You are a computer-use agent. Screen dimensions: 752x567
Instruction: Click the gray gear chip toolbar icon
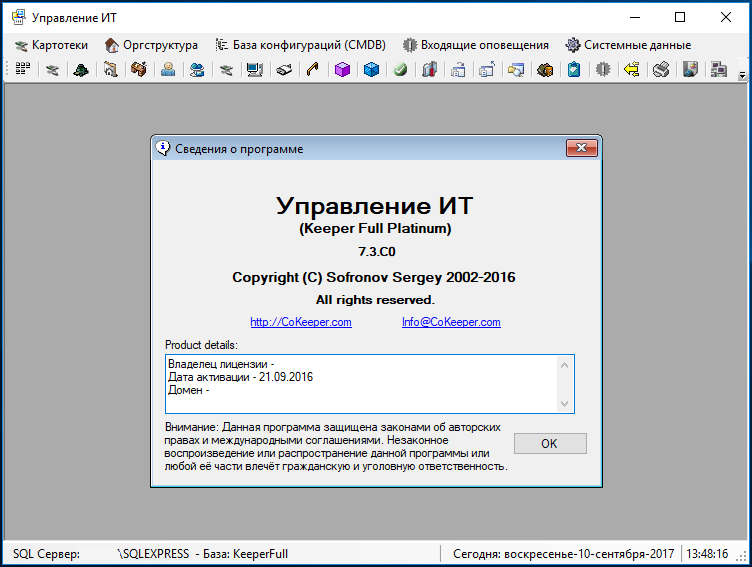click(x=603, y=70)
